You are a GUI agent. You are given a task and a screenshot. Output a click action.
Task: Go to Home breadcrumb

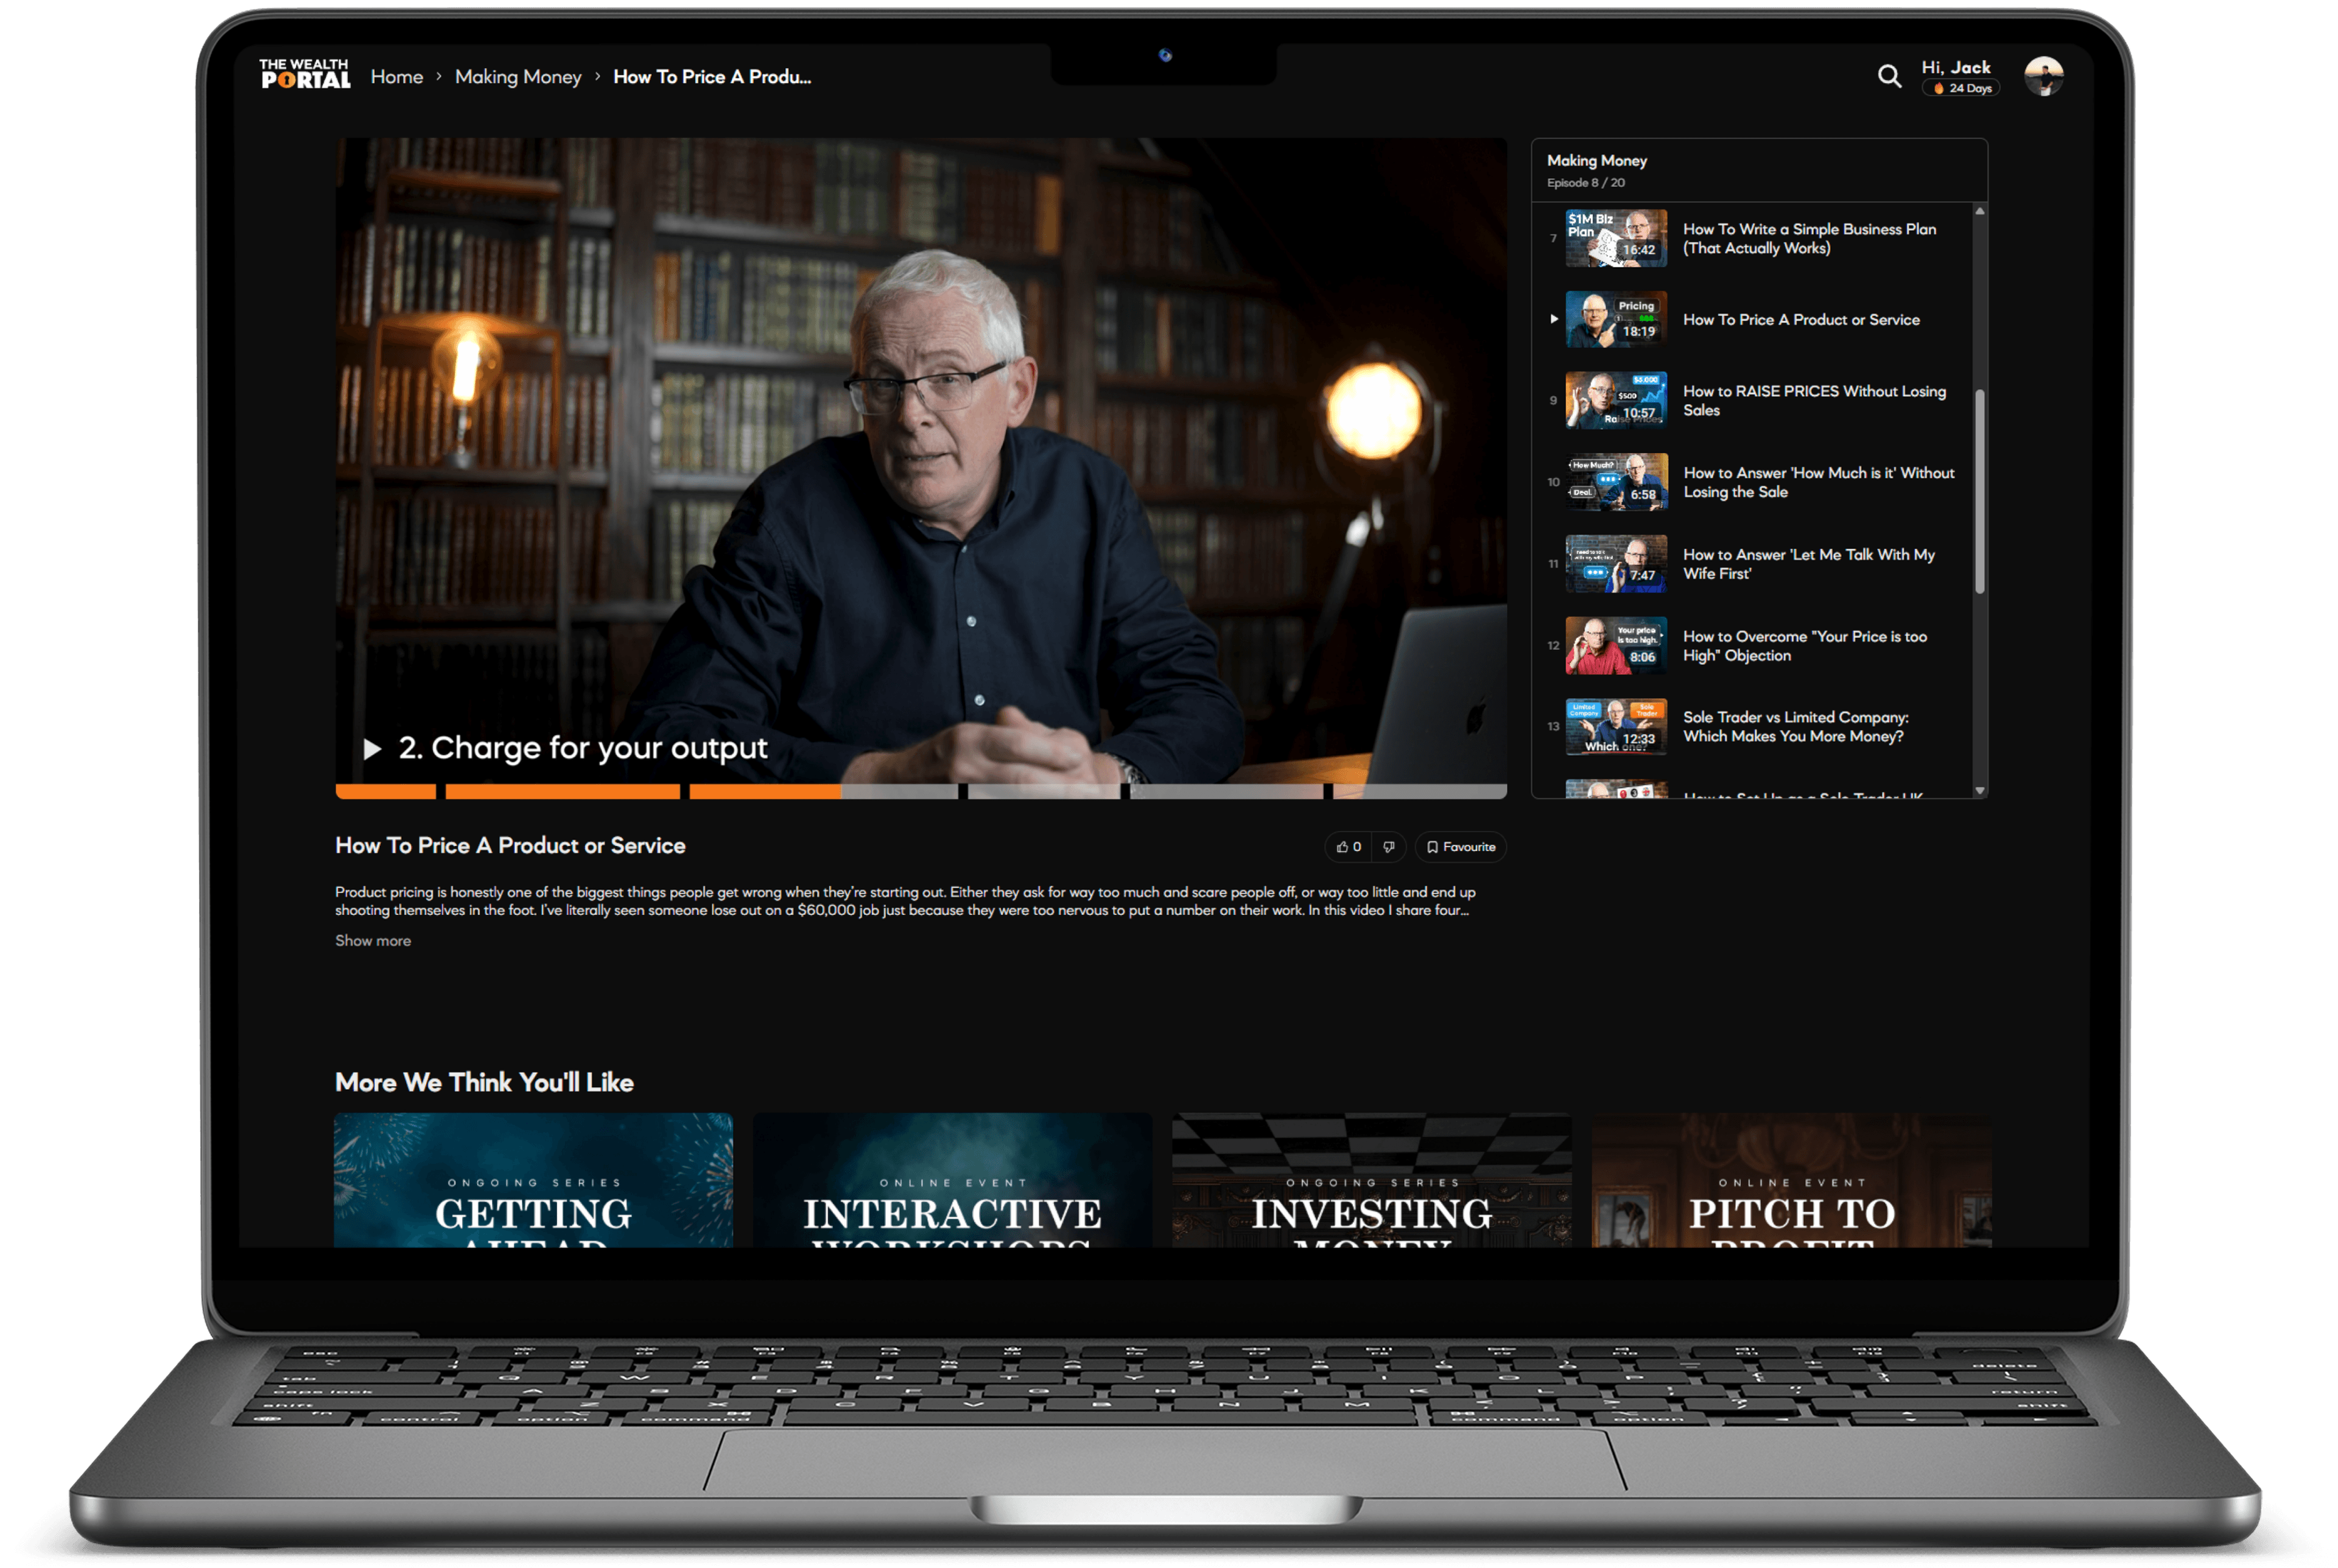pyautogui.click(x=397, y=77)
